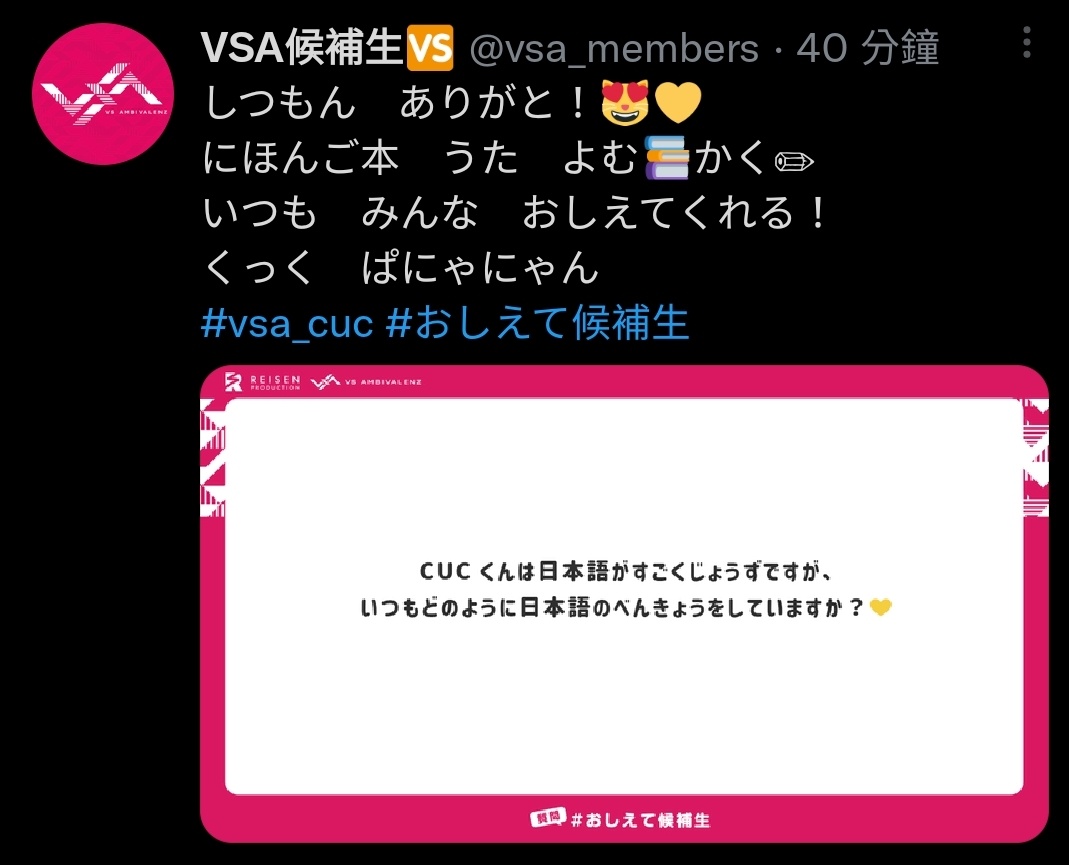Click the Reisen Production logo in image
Image resolution: width=1069 pixels, height=865 pixels.
coord(262,382)
